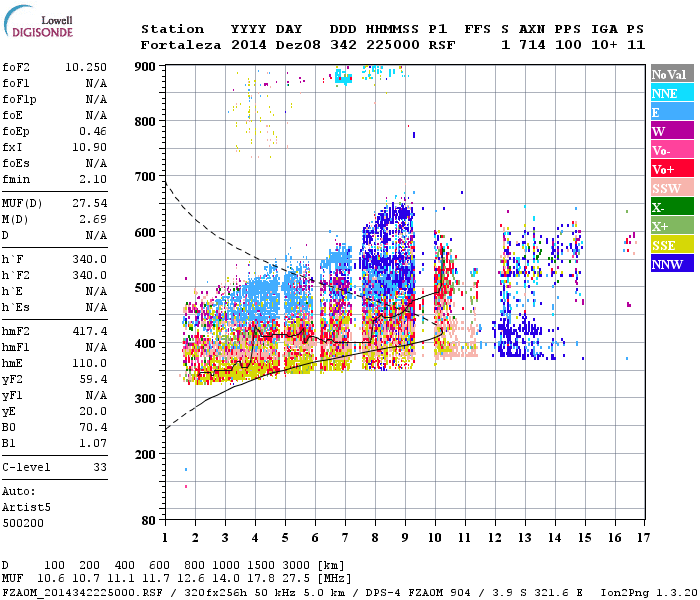Click the NNE echo patch near 900 km
The width and height of the screenshot is (700, 600).
[343, 78]
